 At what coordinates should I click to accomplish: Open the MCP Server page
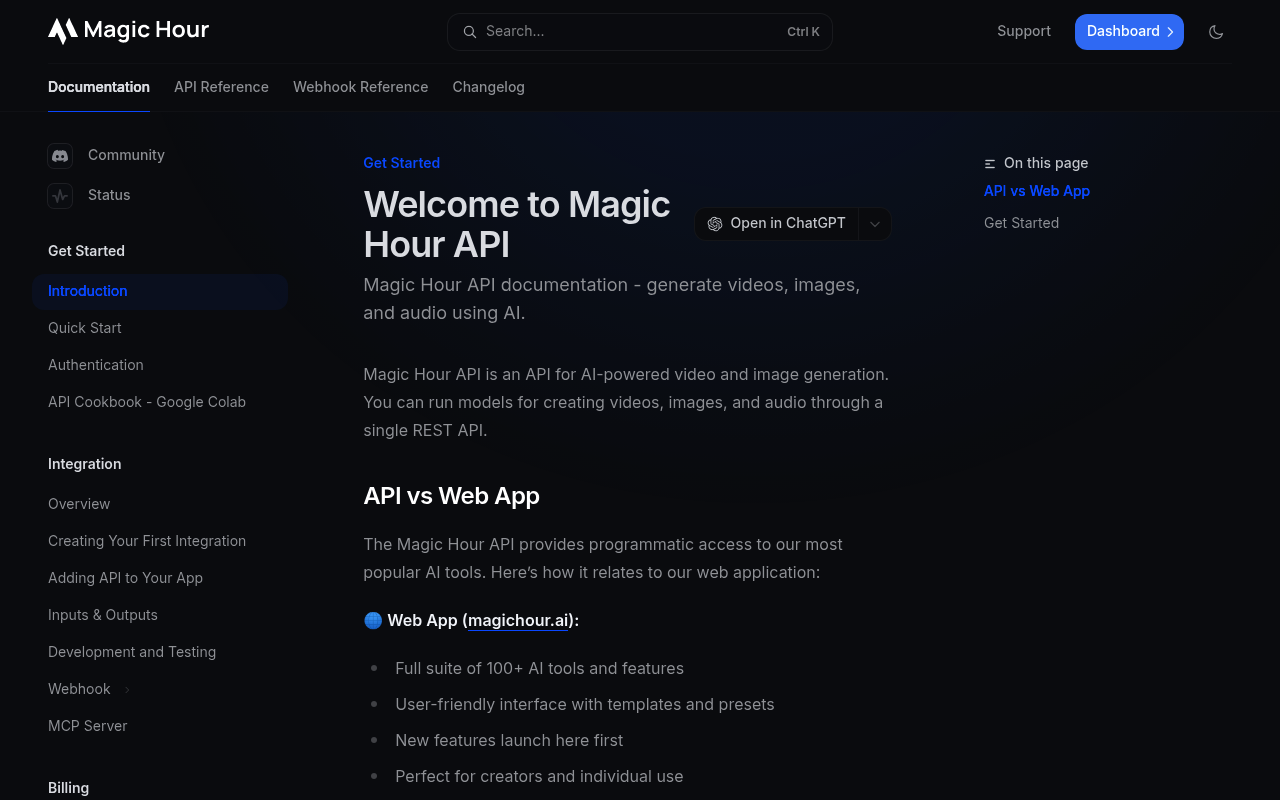tap(88, 726)
